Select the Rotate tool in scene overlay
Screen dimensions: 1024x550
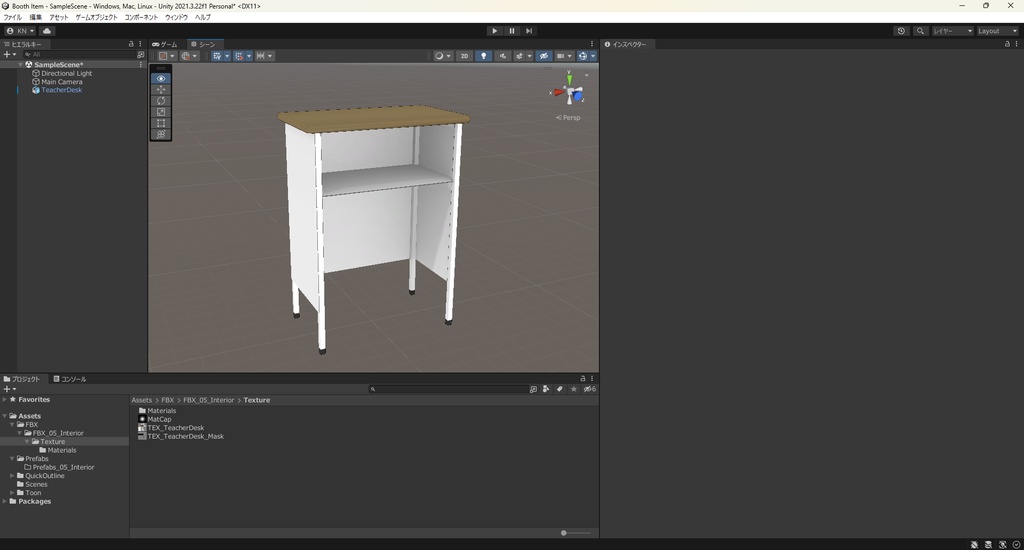coord(161,101)
